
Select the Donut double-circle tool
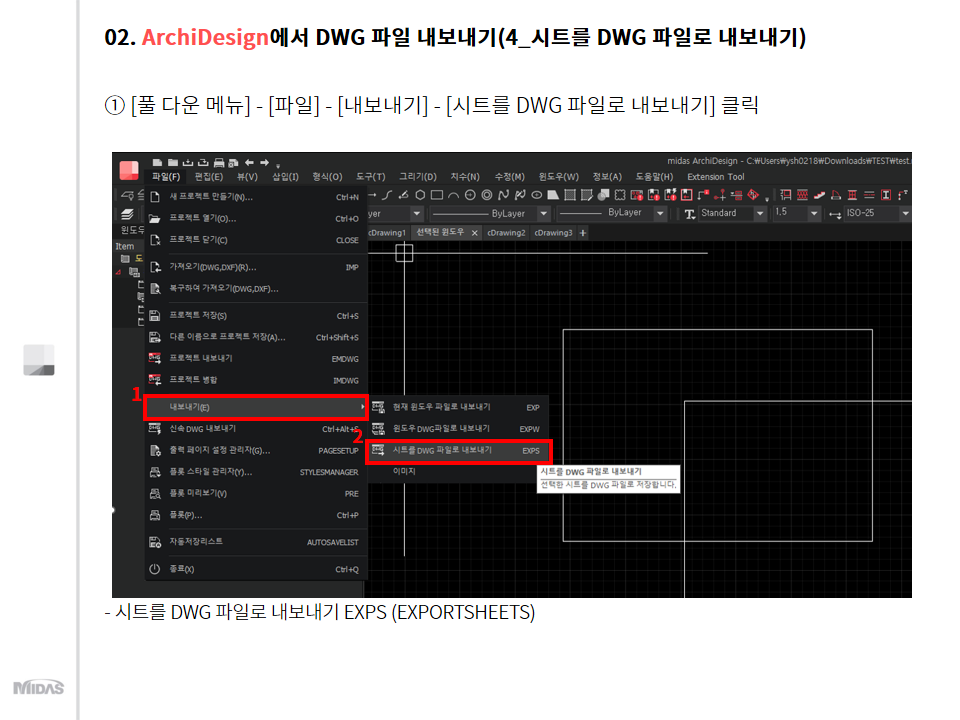(486, 195)
